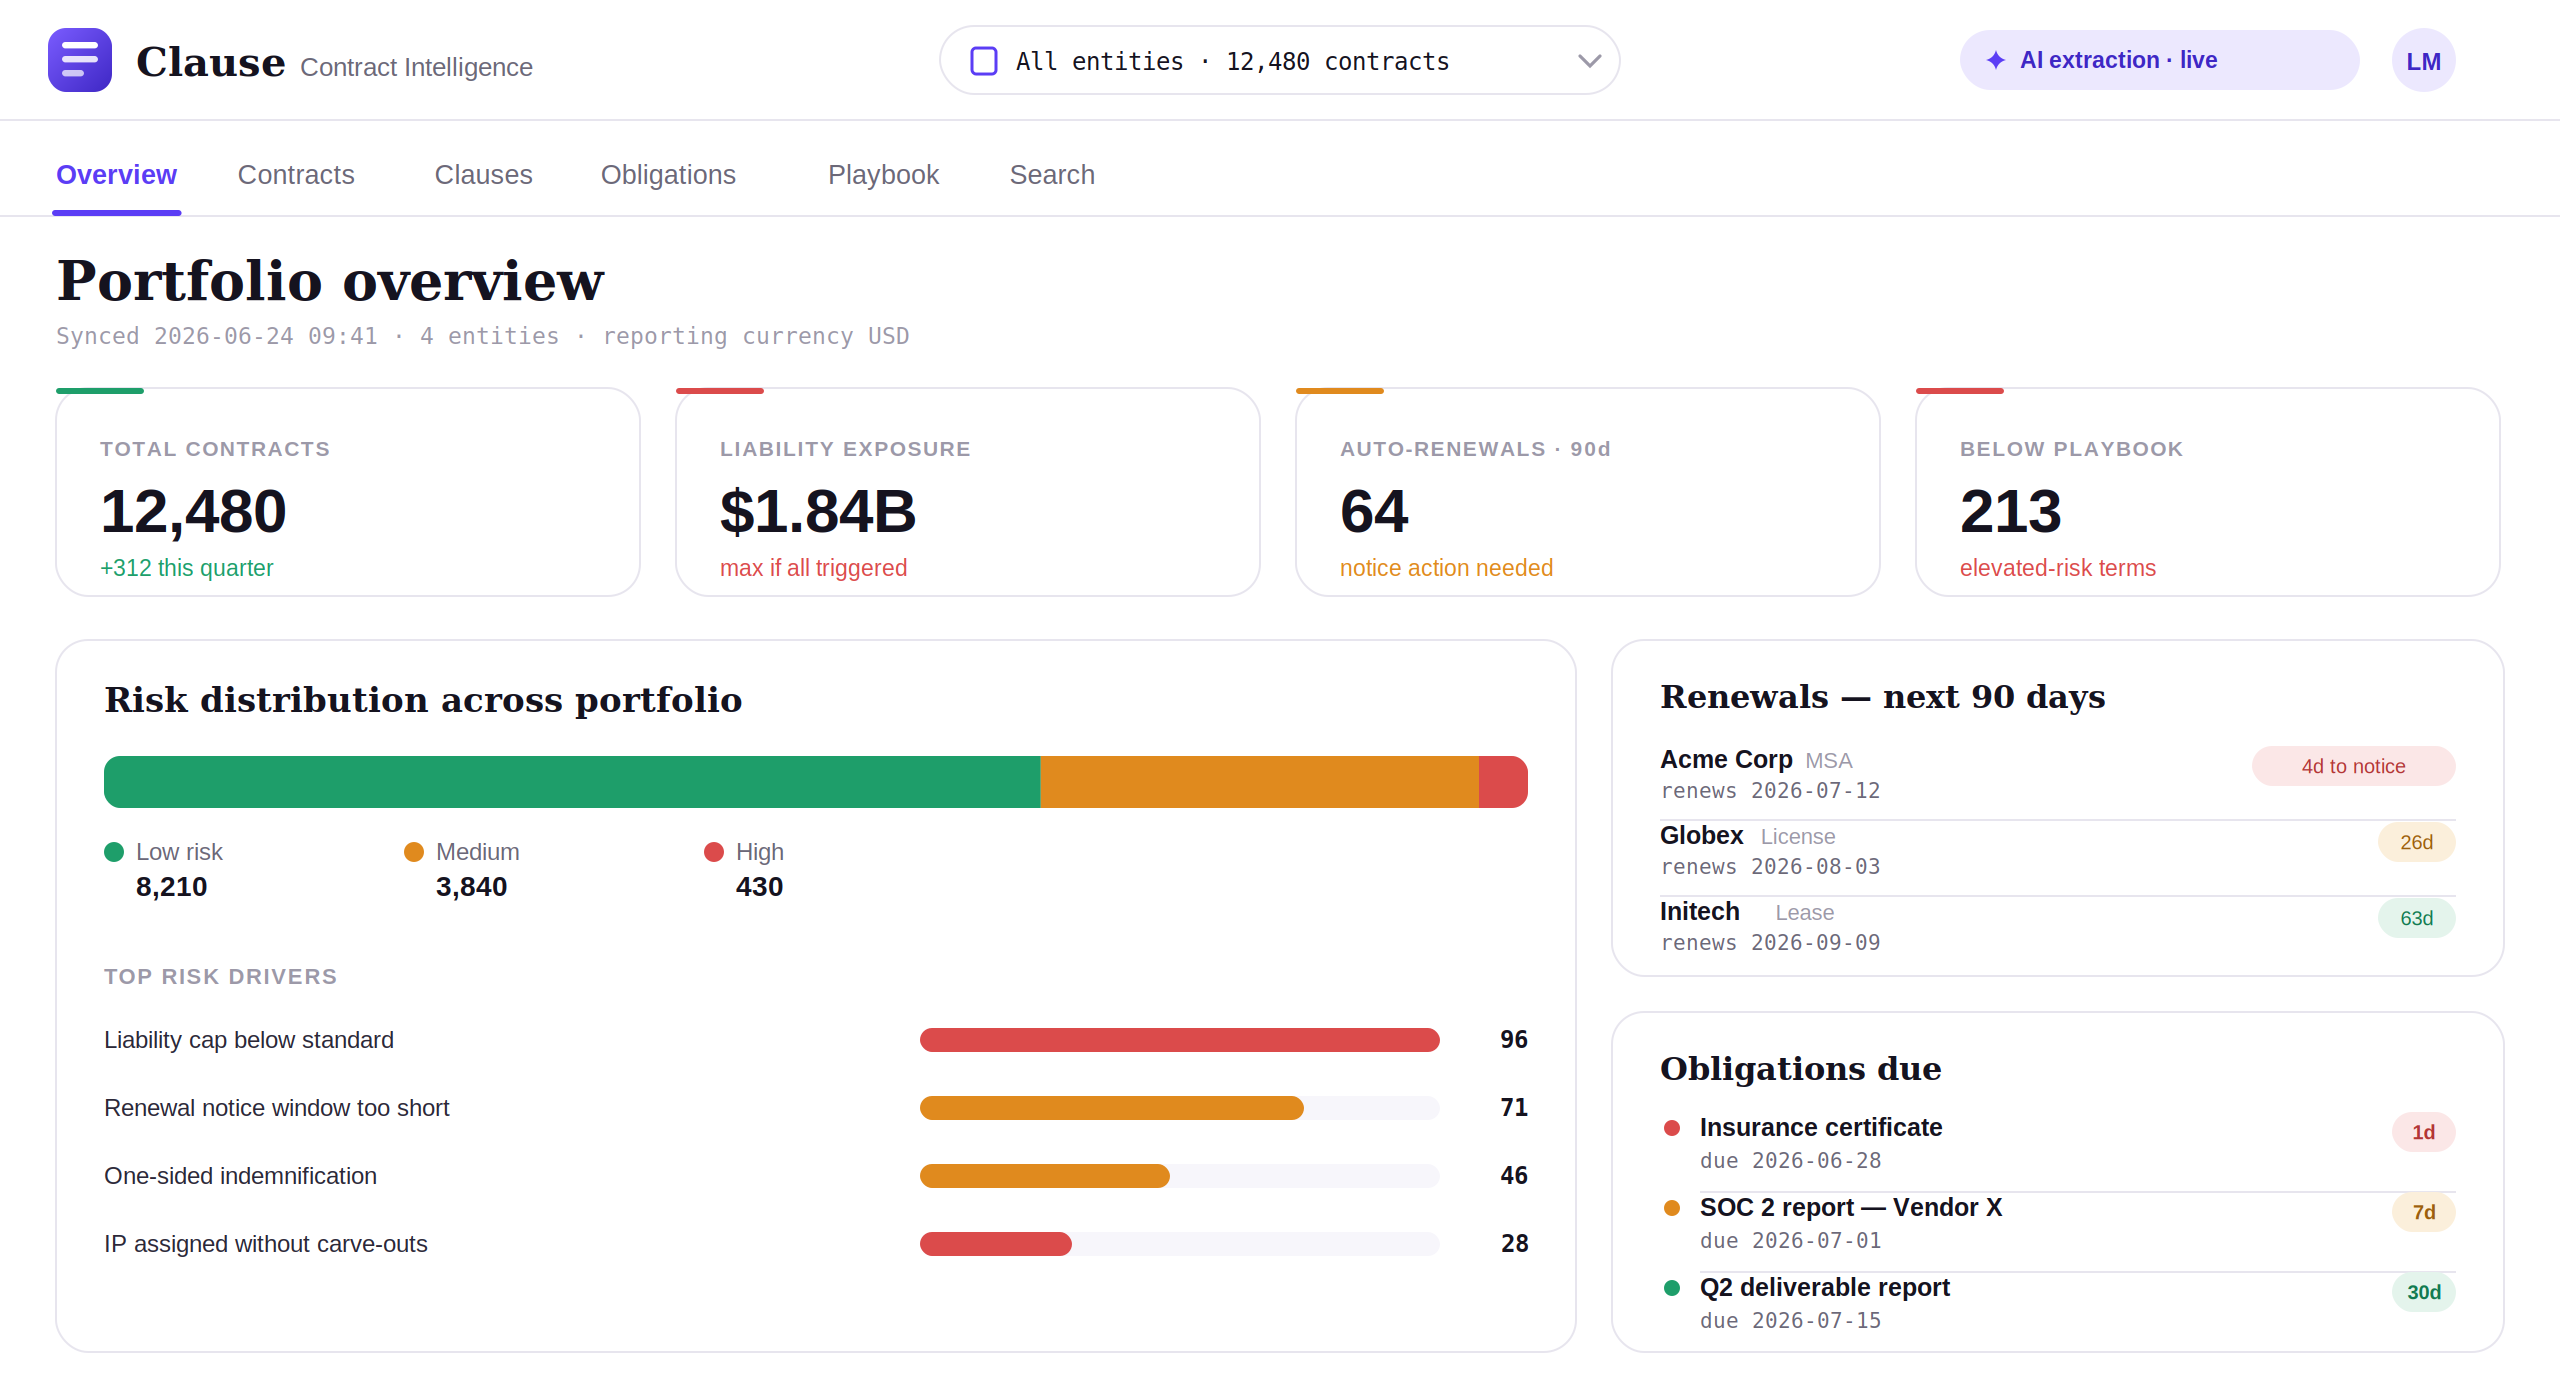Click the 4d to notice badge

tap(2354, 767)
